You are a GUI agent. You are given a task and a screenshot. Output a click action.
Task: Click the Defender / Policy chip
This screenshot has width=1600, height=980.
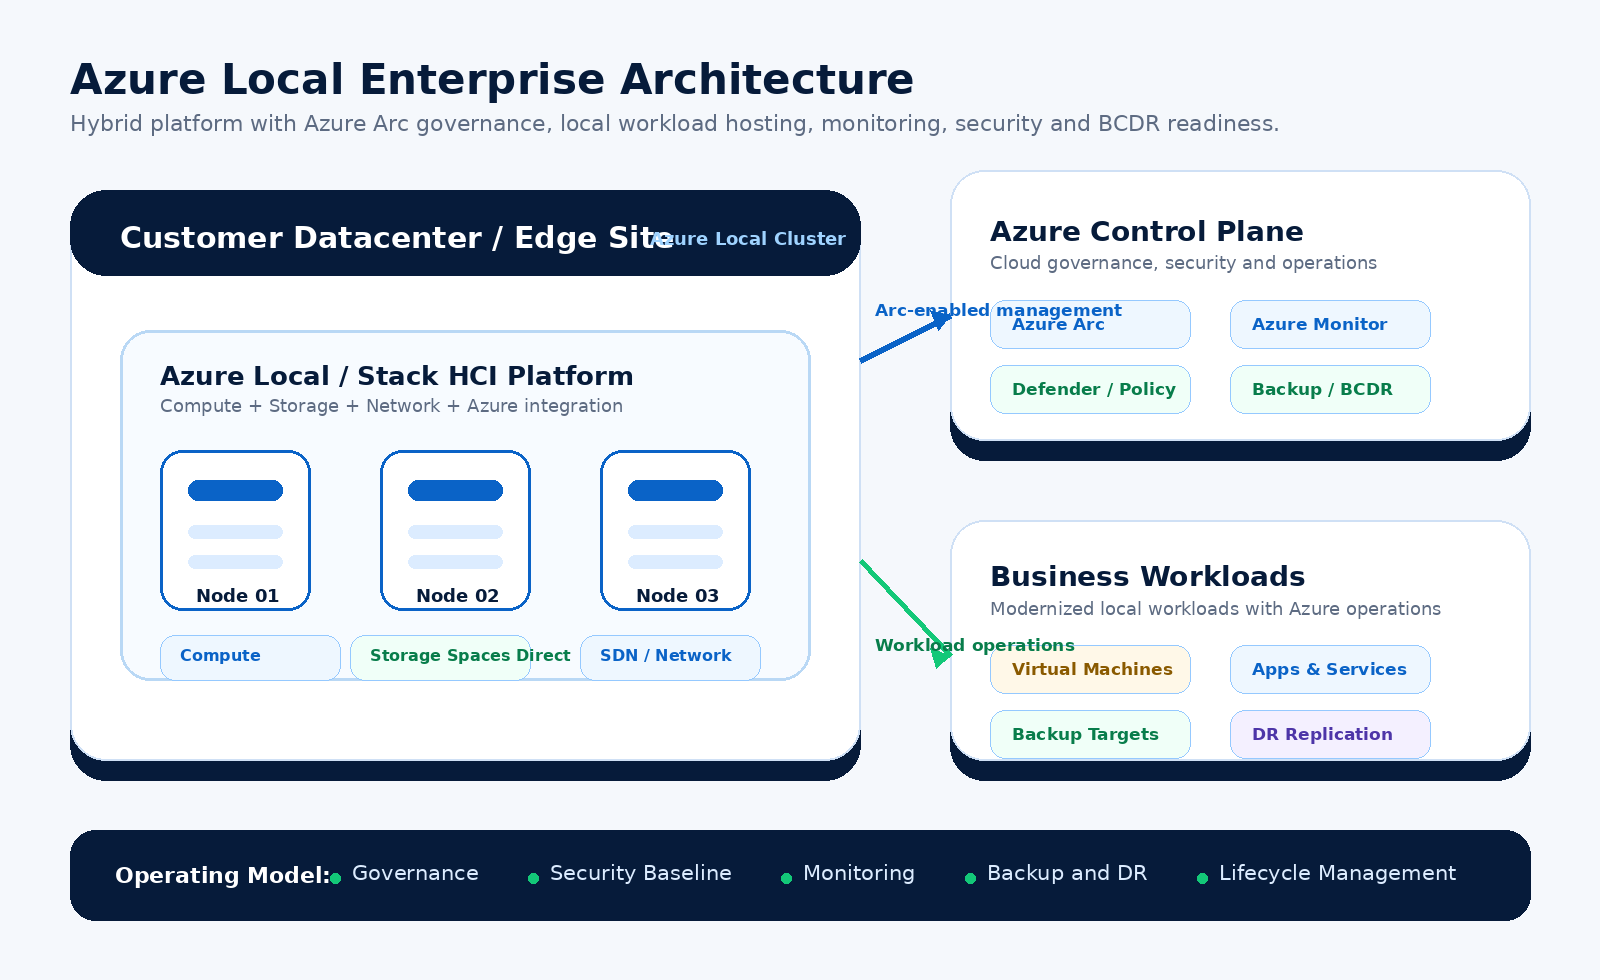(1091, 389)
